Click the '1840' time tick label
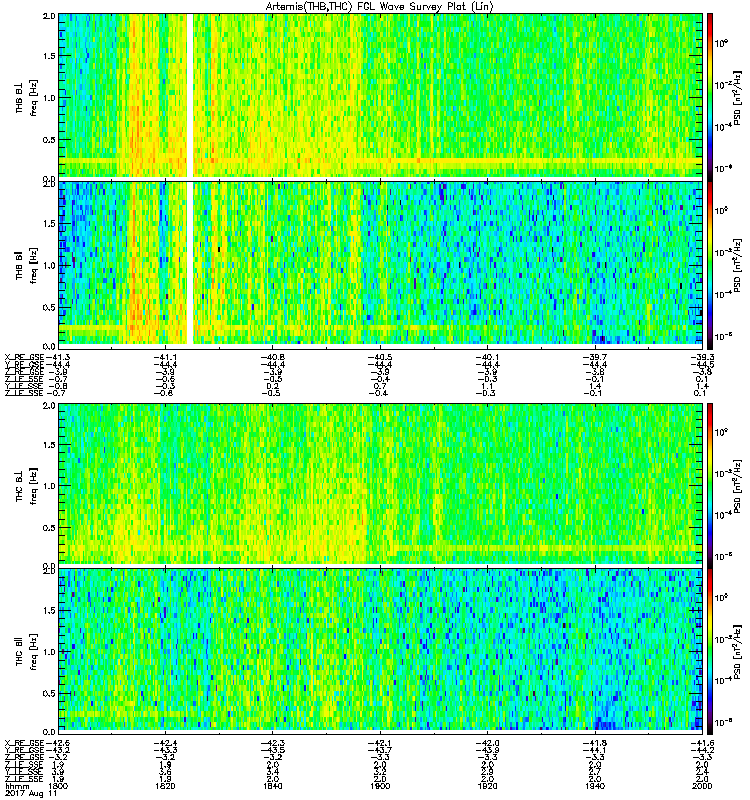 pos(273,786)
